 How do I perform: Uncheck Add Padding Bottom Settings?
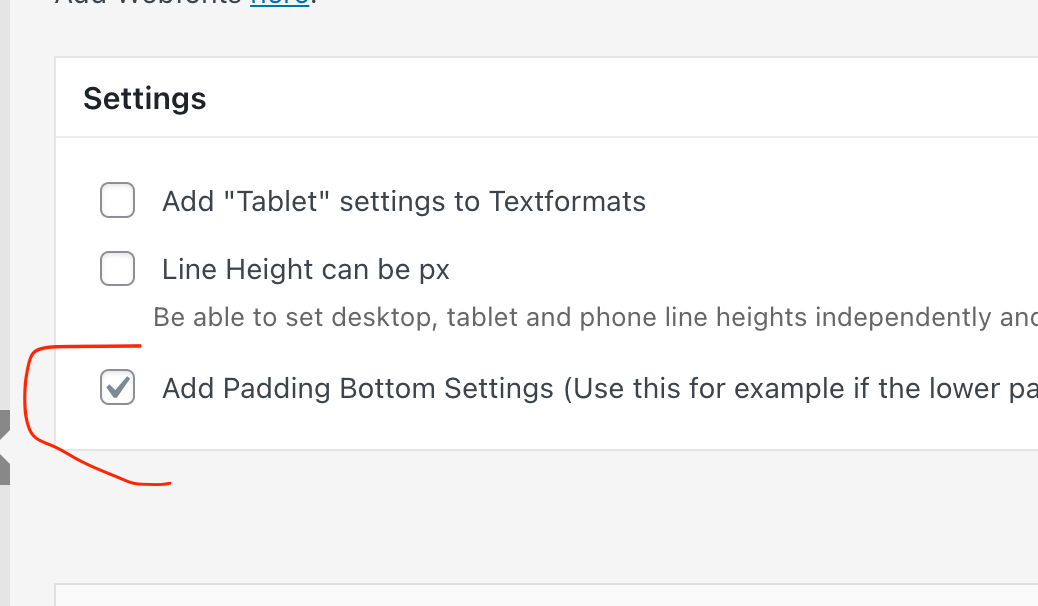pos(117,387)
